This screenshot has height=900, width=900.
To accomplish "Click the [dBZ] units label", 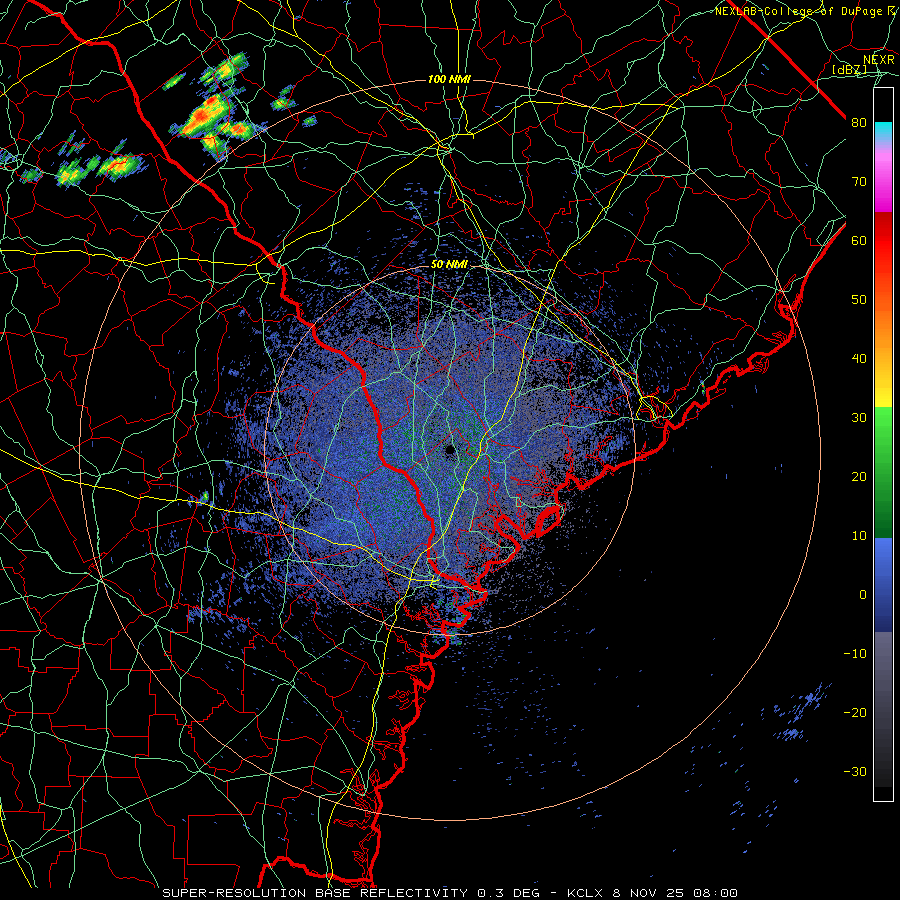I will pos(849,69).
